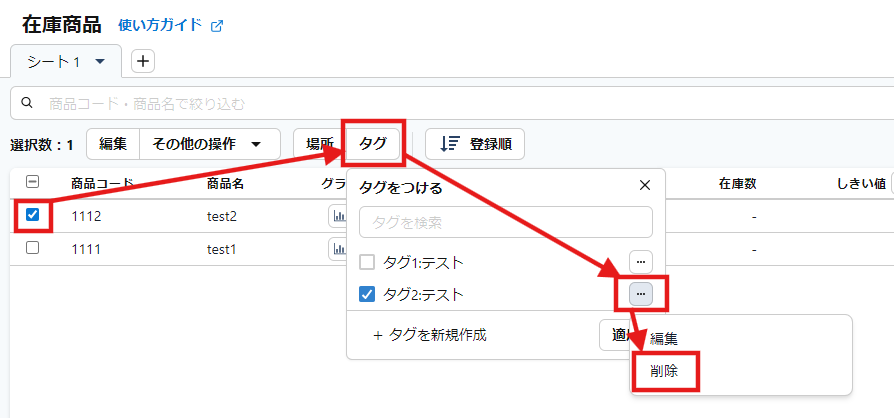Open the external link icon beside 使い方ガイド
The height and width of the screenshot is (418, 894).
217,25
